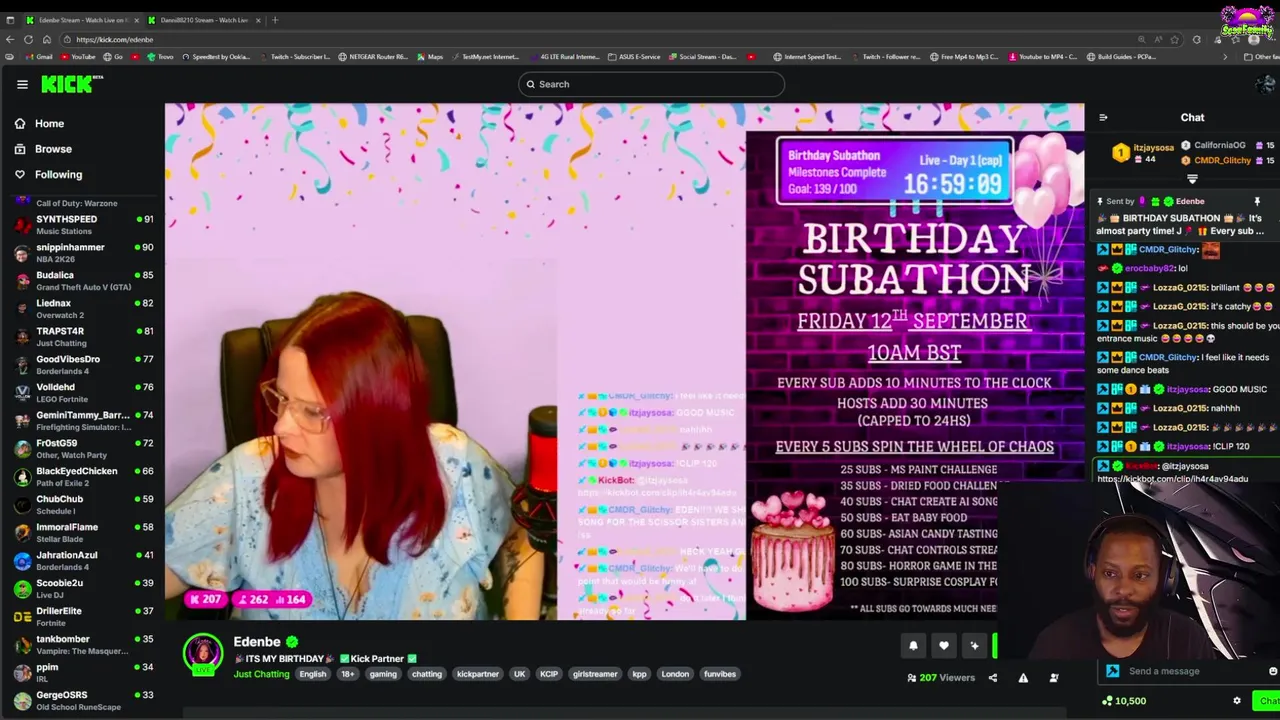
Task: Open snippinhammer channel in sidebar
Action: 82,253
